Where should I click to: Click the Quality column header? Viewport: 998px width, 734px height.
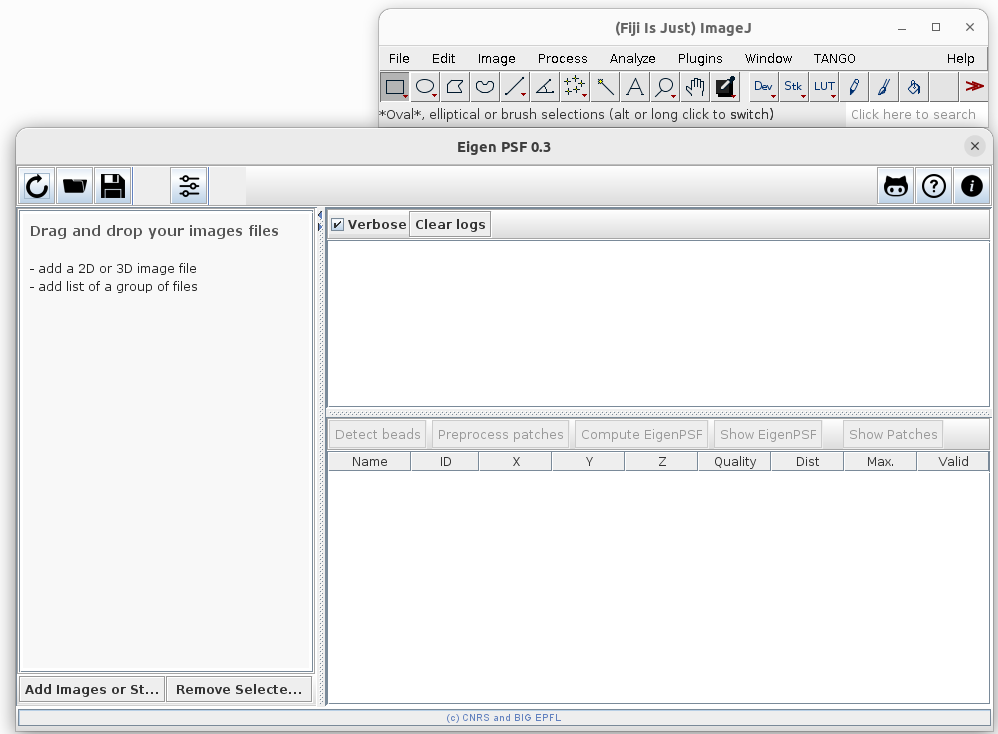tap(734, 462)
